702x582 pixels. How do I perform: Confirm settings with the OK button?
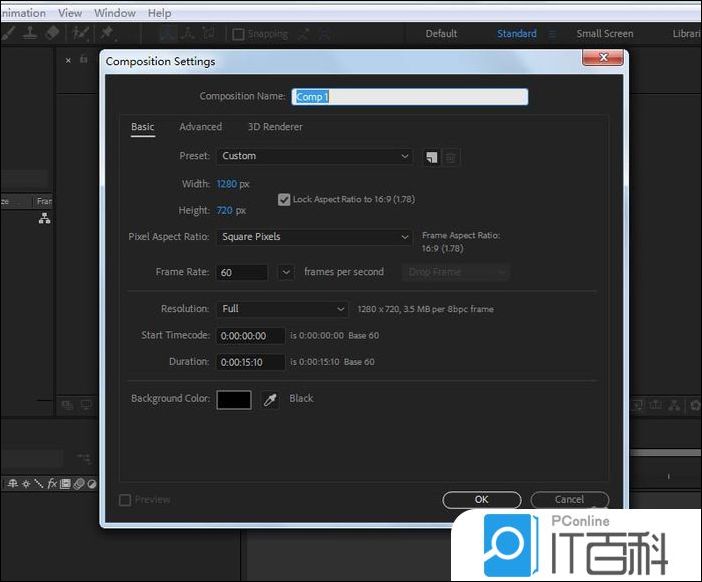tap(481, 499)
